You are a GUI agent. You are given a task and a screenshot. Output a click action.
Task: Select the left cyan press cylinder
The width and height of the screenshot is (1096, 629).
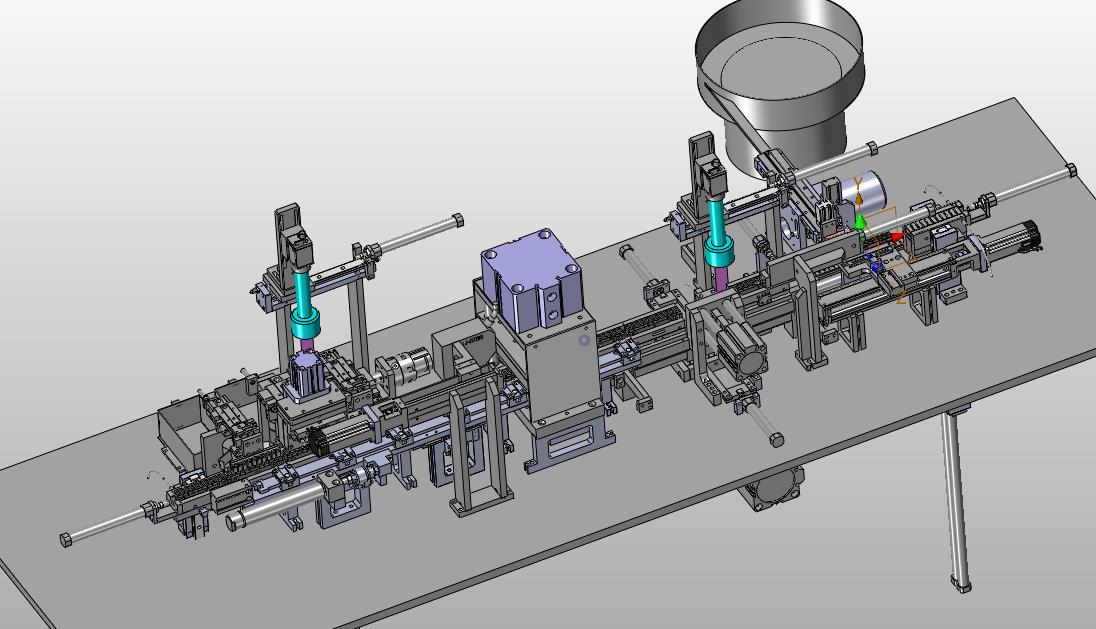coord(305,306)
